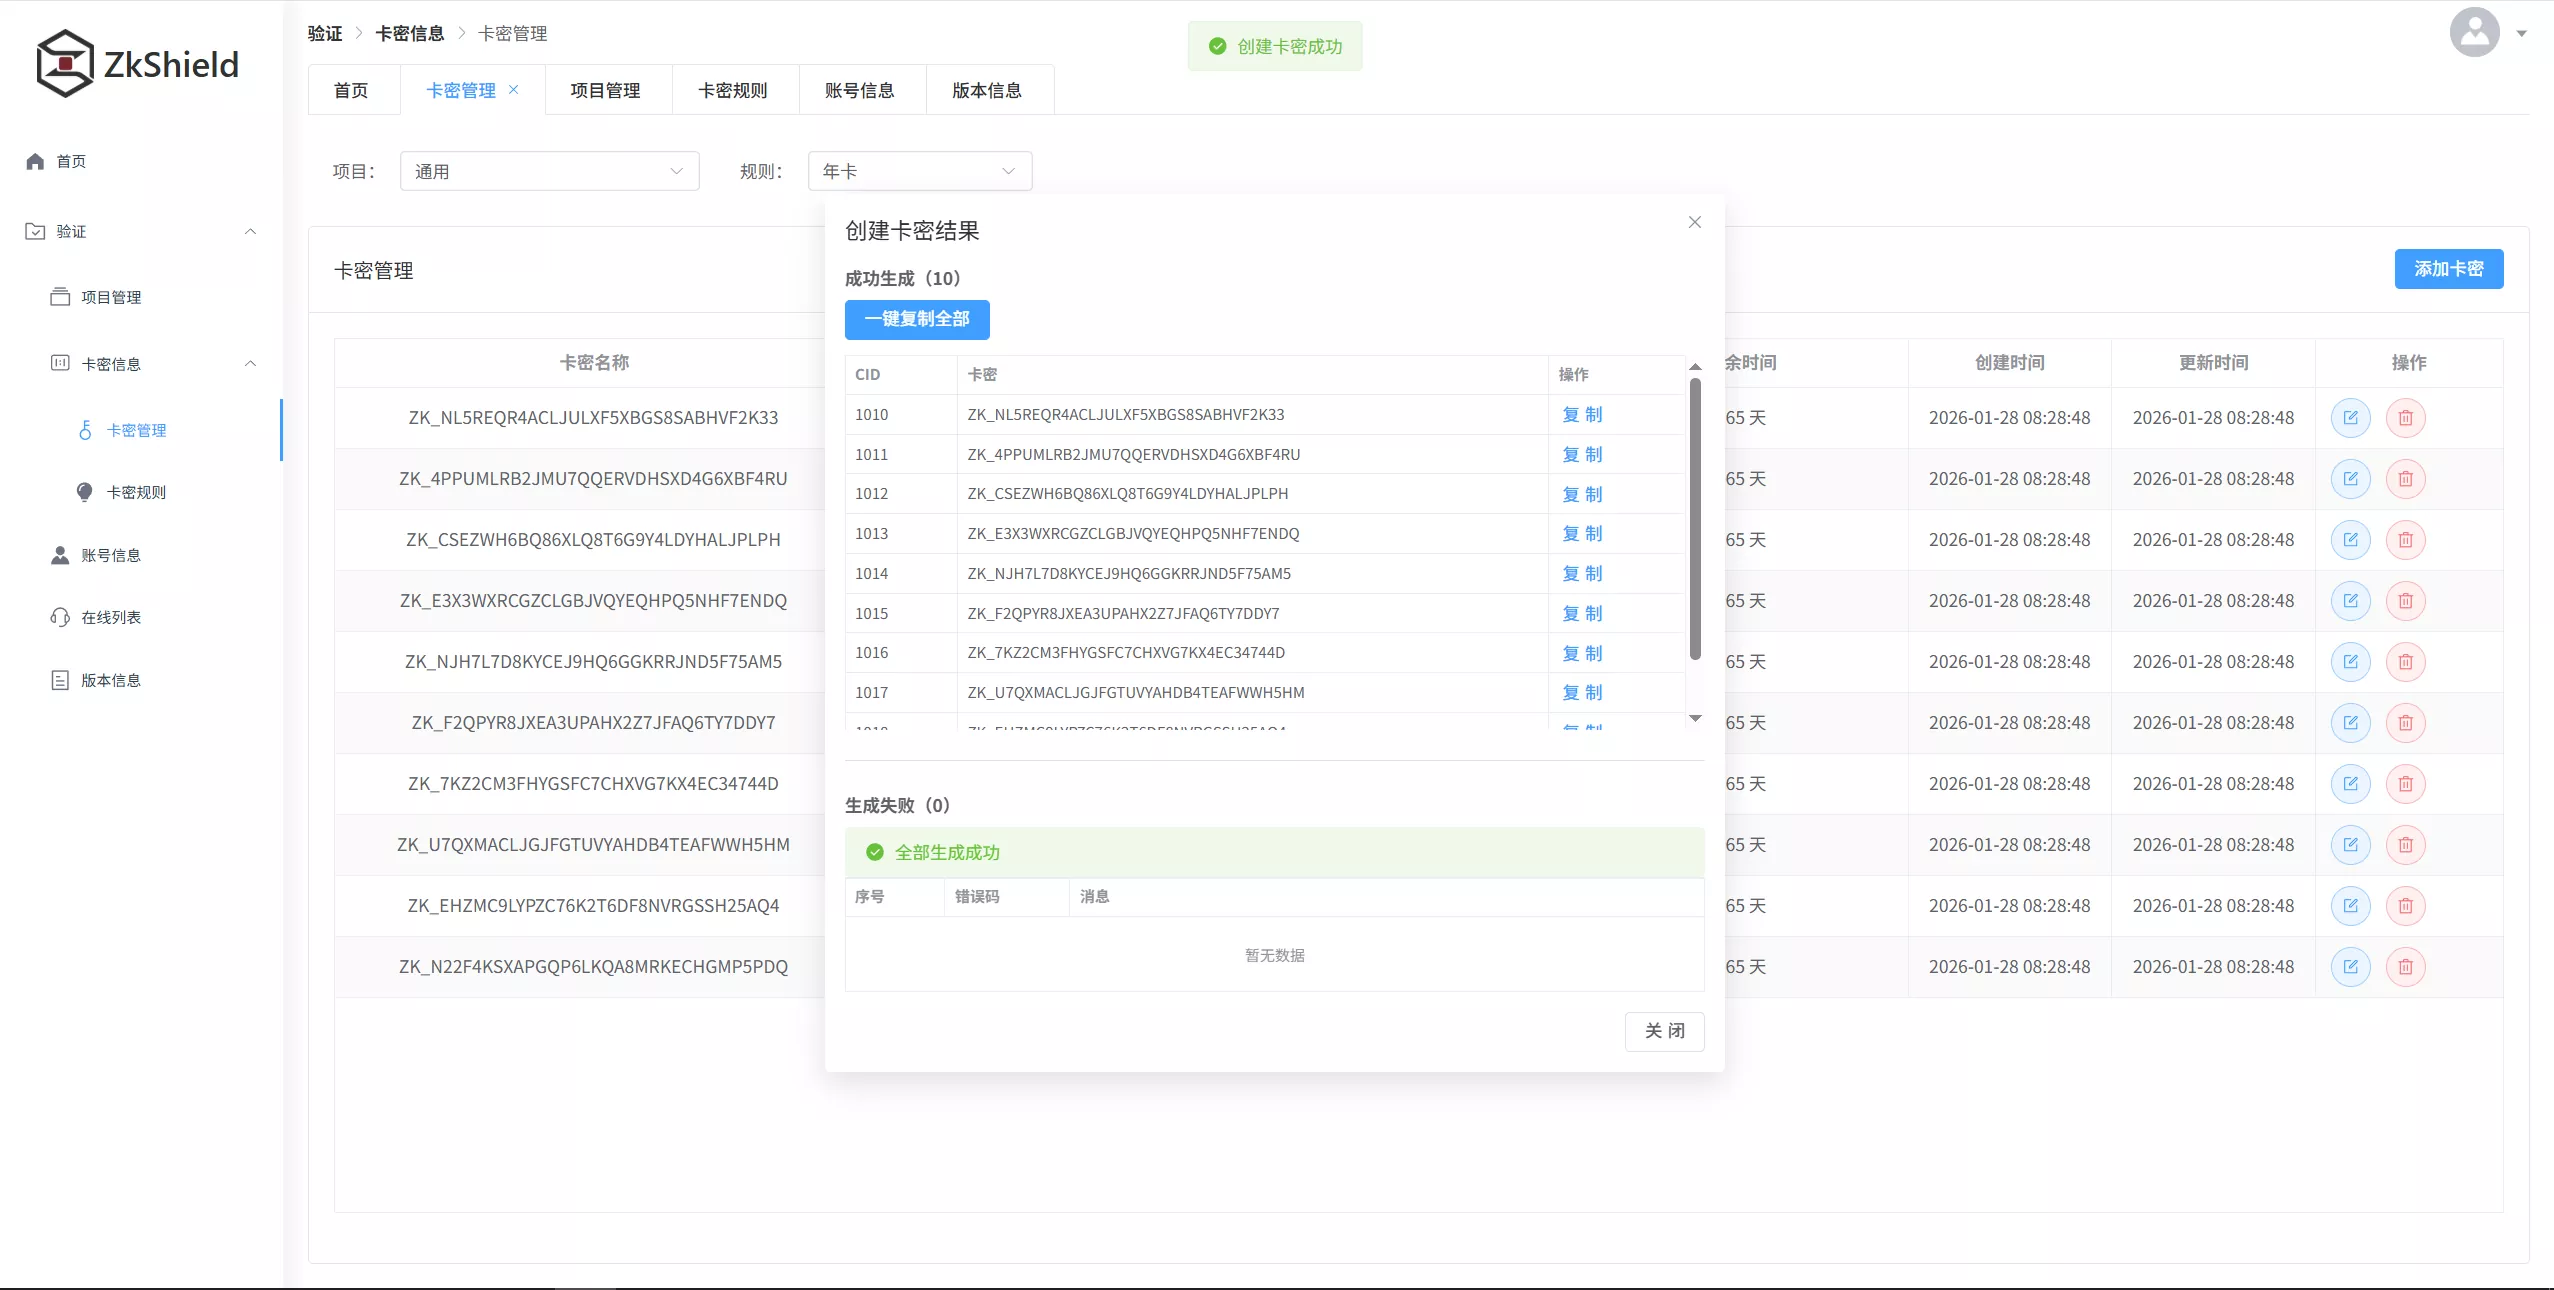Collapse the 卡密信息 section
The width and height of the screenshot is (2554, 1290).
coord(250,364)
